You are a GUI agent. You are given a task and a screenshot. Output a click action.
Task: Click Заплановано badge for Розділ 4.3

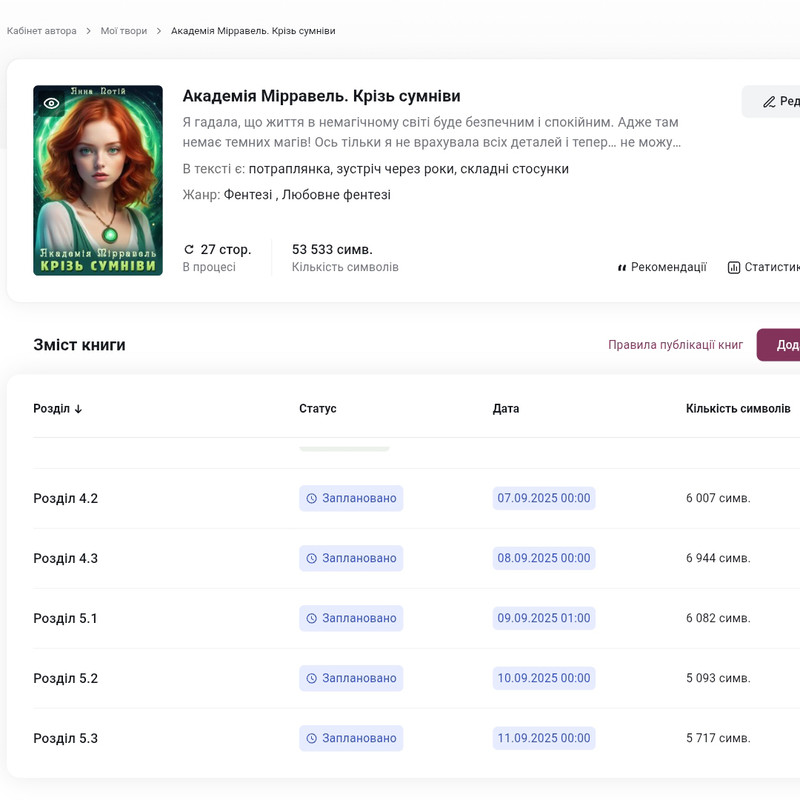click(x=351, y=559)
